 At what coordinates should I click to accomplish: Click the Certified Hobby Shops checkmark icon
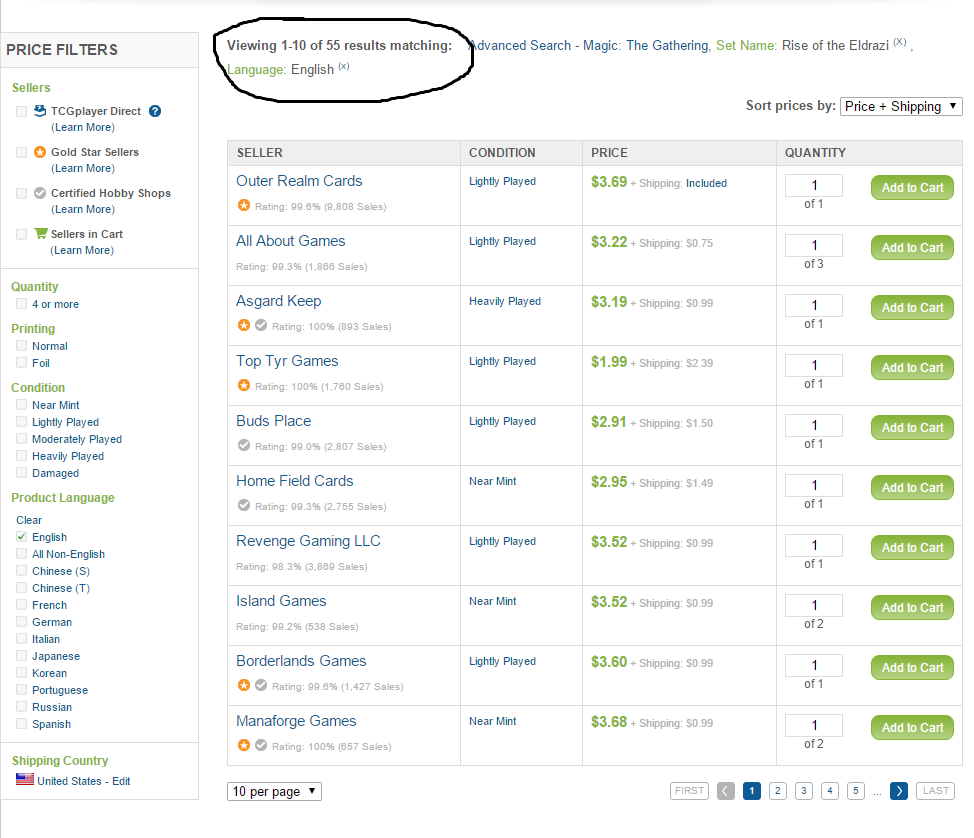[40, 193]
